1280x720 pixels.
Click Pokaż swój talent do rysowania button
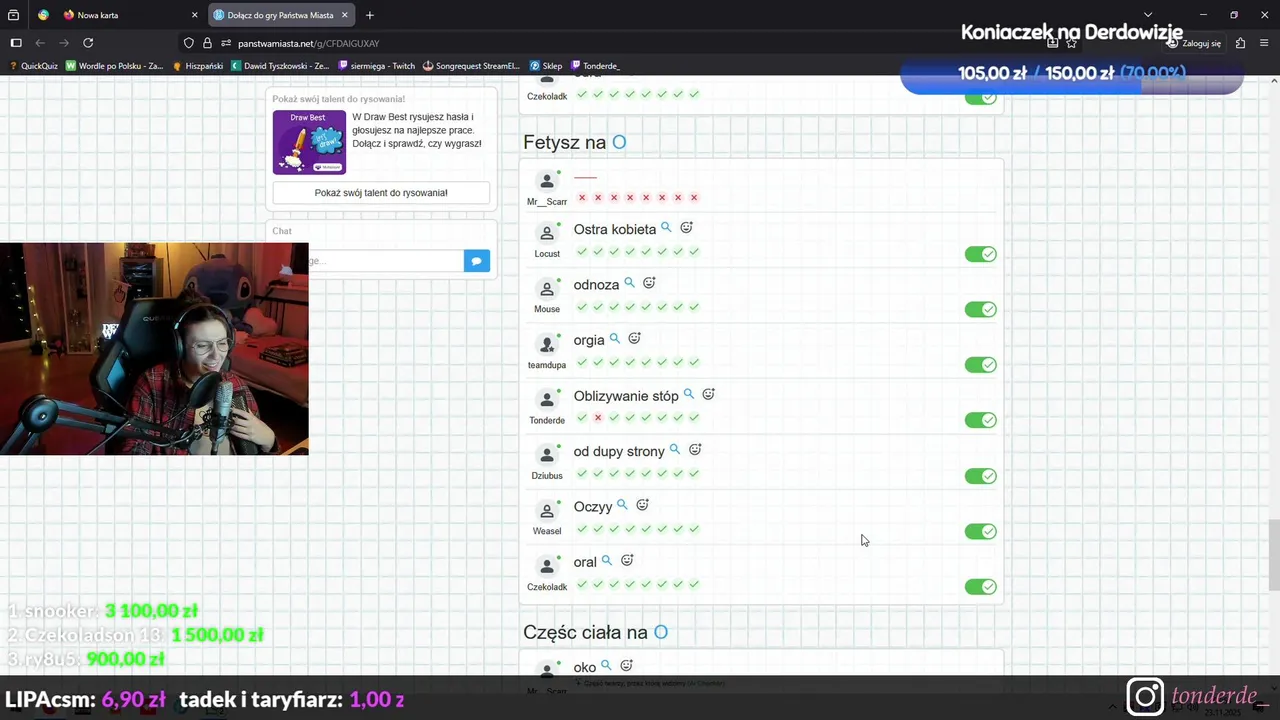tap(381, 193)
